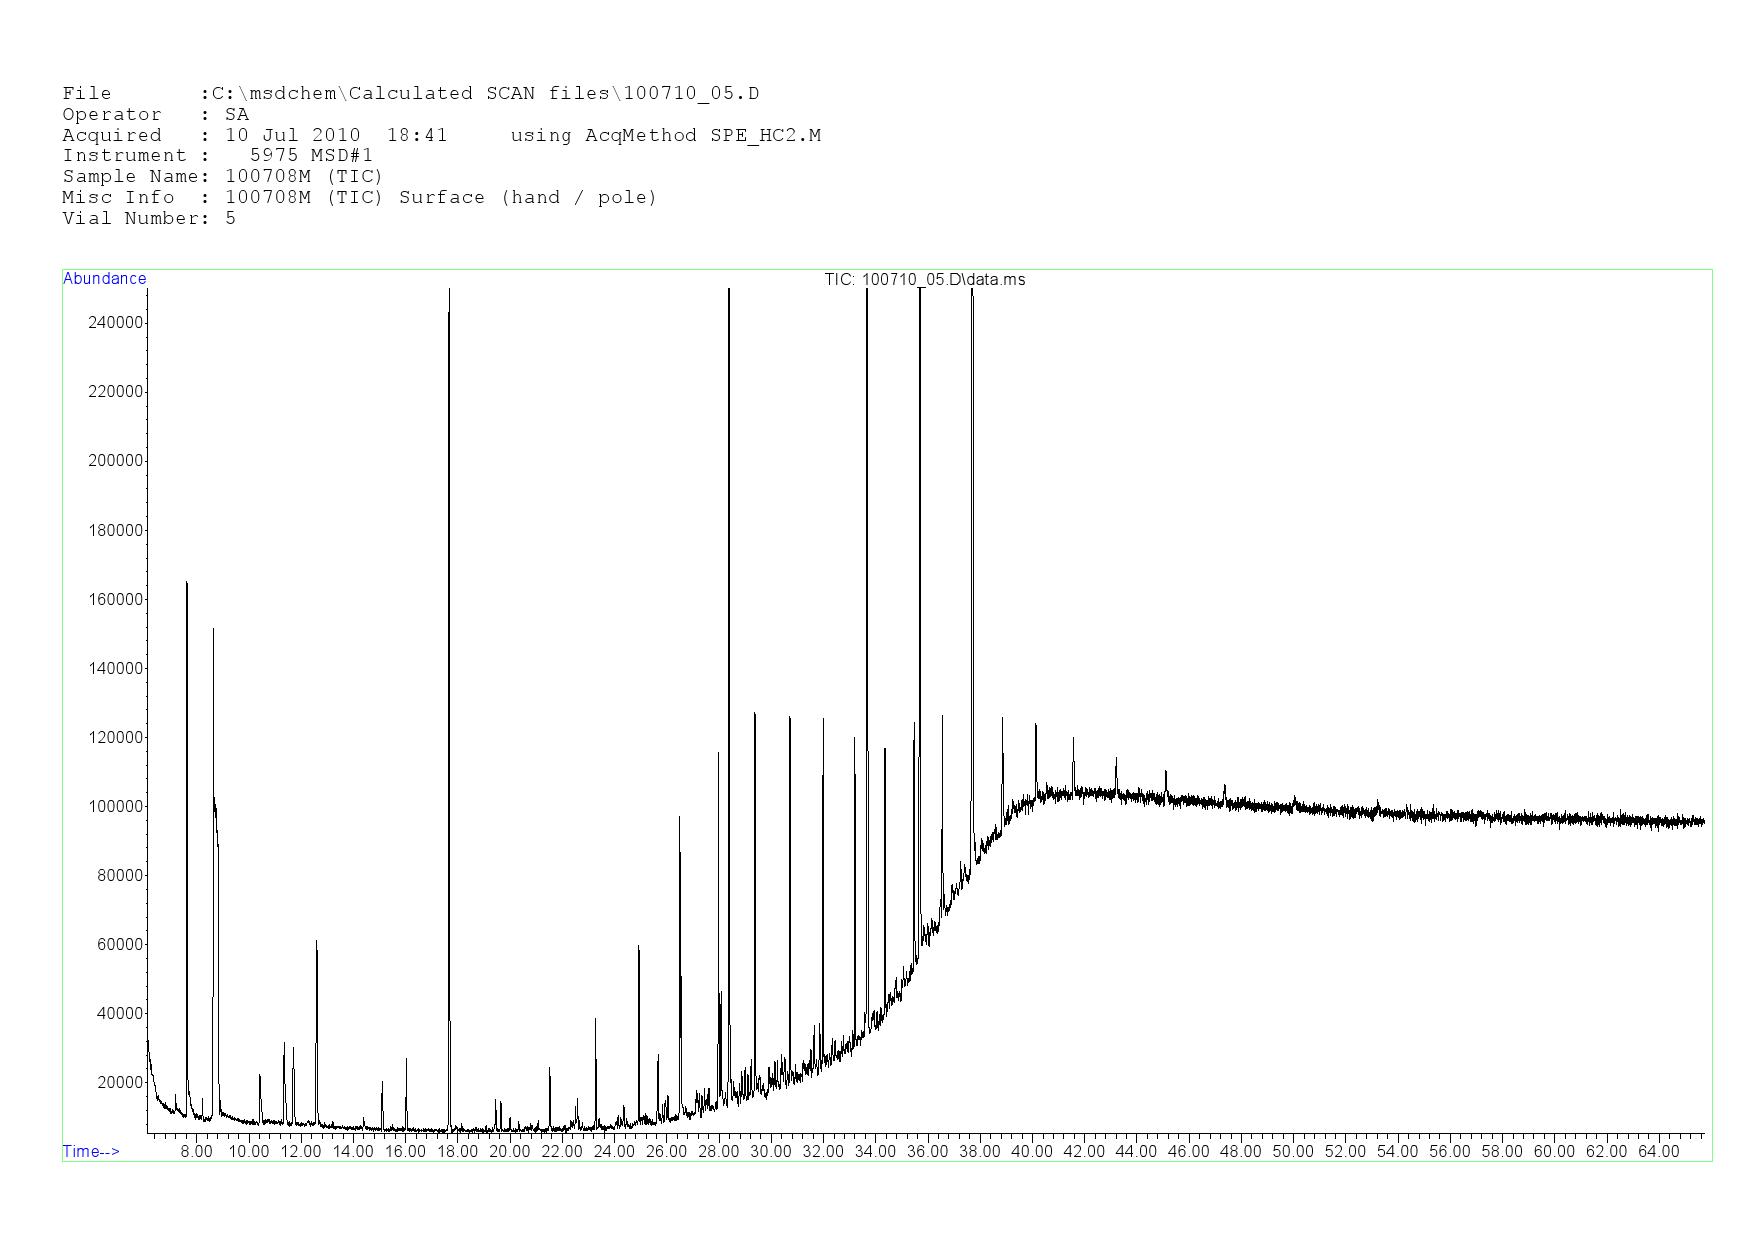The width and height of the screenshot is (1754, 1240).
Task: Click the 20000 abundance tick label
Action: click(119, 1083)
